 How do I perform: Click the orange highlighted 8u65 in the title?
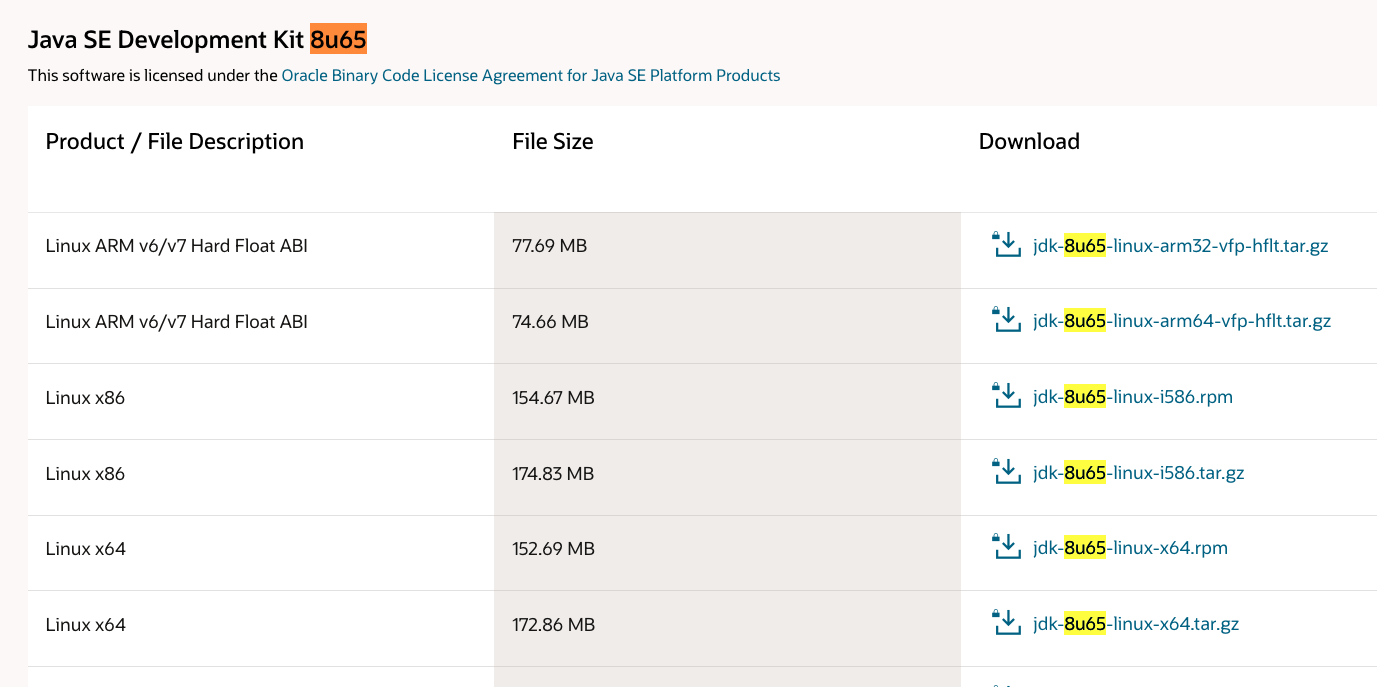pyautogui.click(x=338, y=40)
